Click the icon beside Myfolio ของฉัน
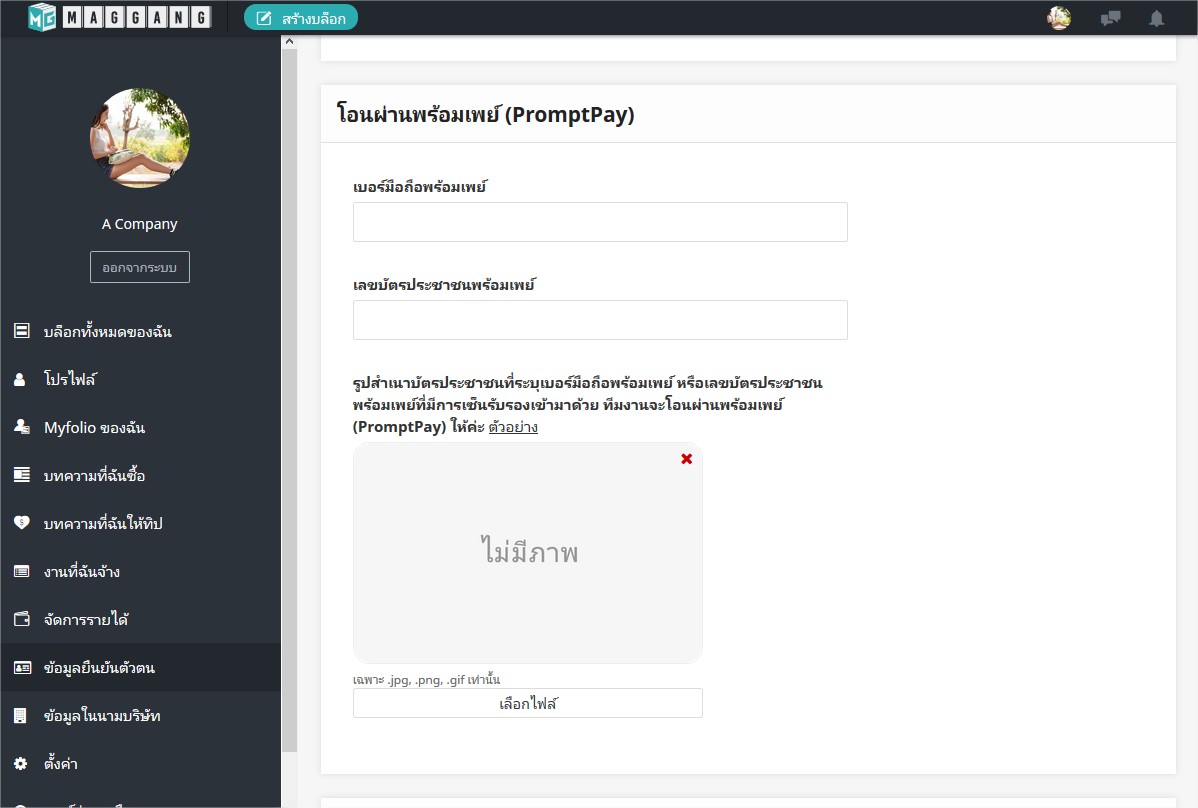1198x808 pixels. [22, 427]
